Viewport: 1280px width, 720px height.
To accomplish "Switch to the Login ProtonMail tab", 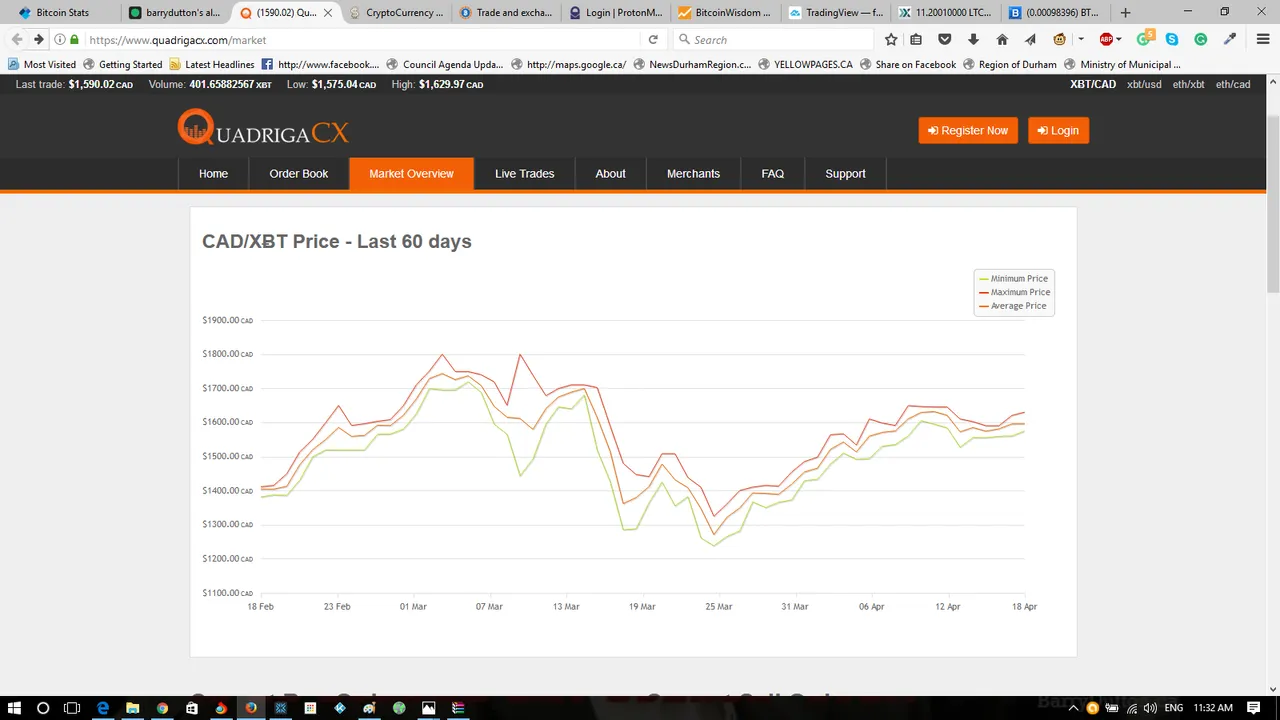I will (616, 13).
